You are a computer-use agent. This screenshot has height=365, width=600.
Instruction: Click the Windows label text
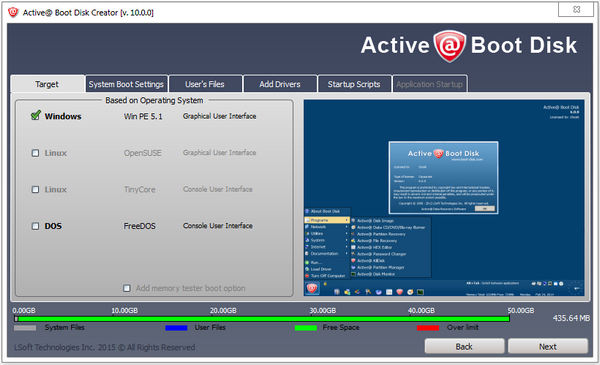click(x=63, y=116)
